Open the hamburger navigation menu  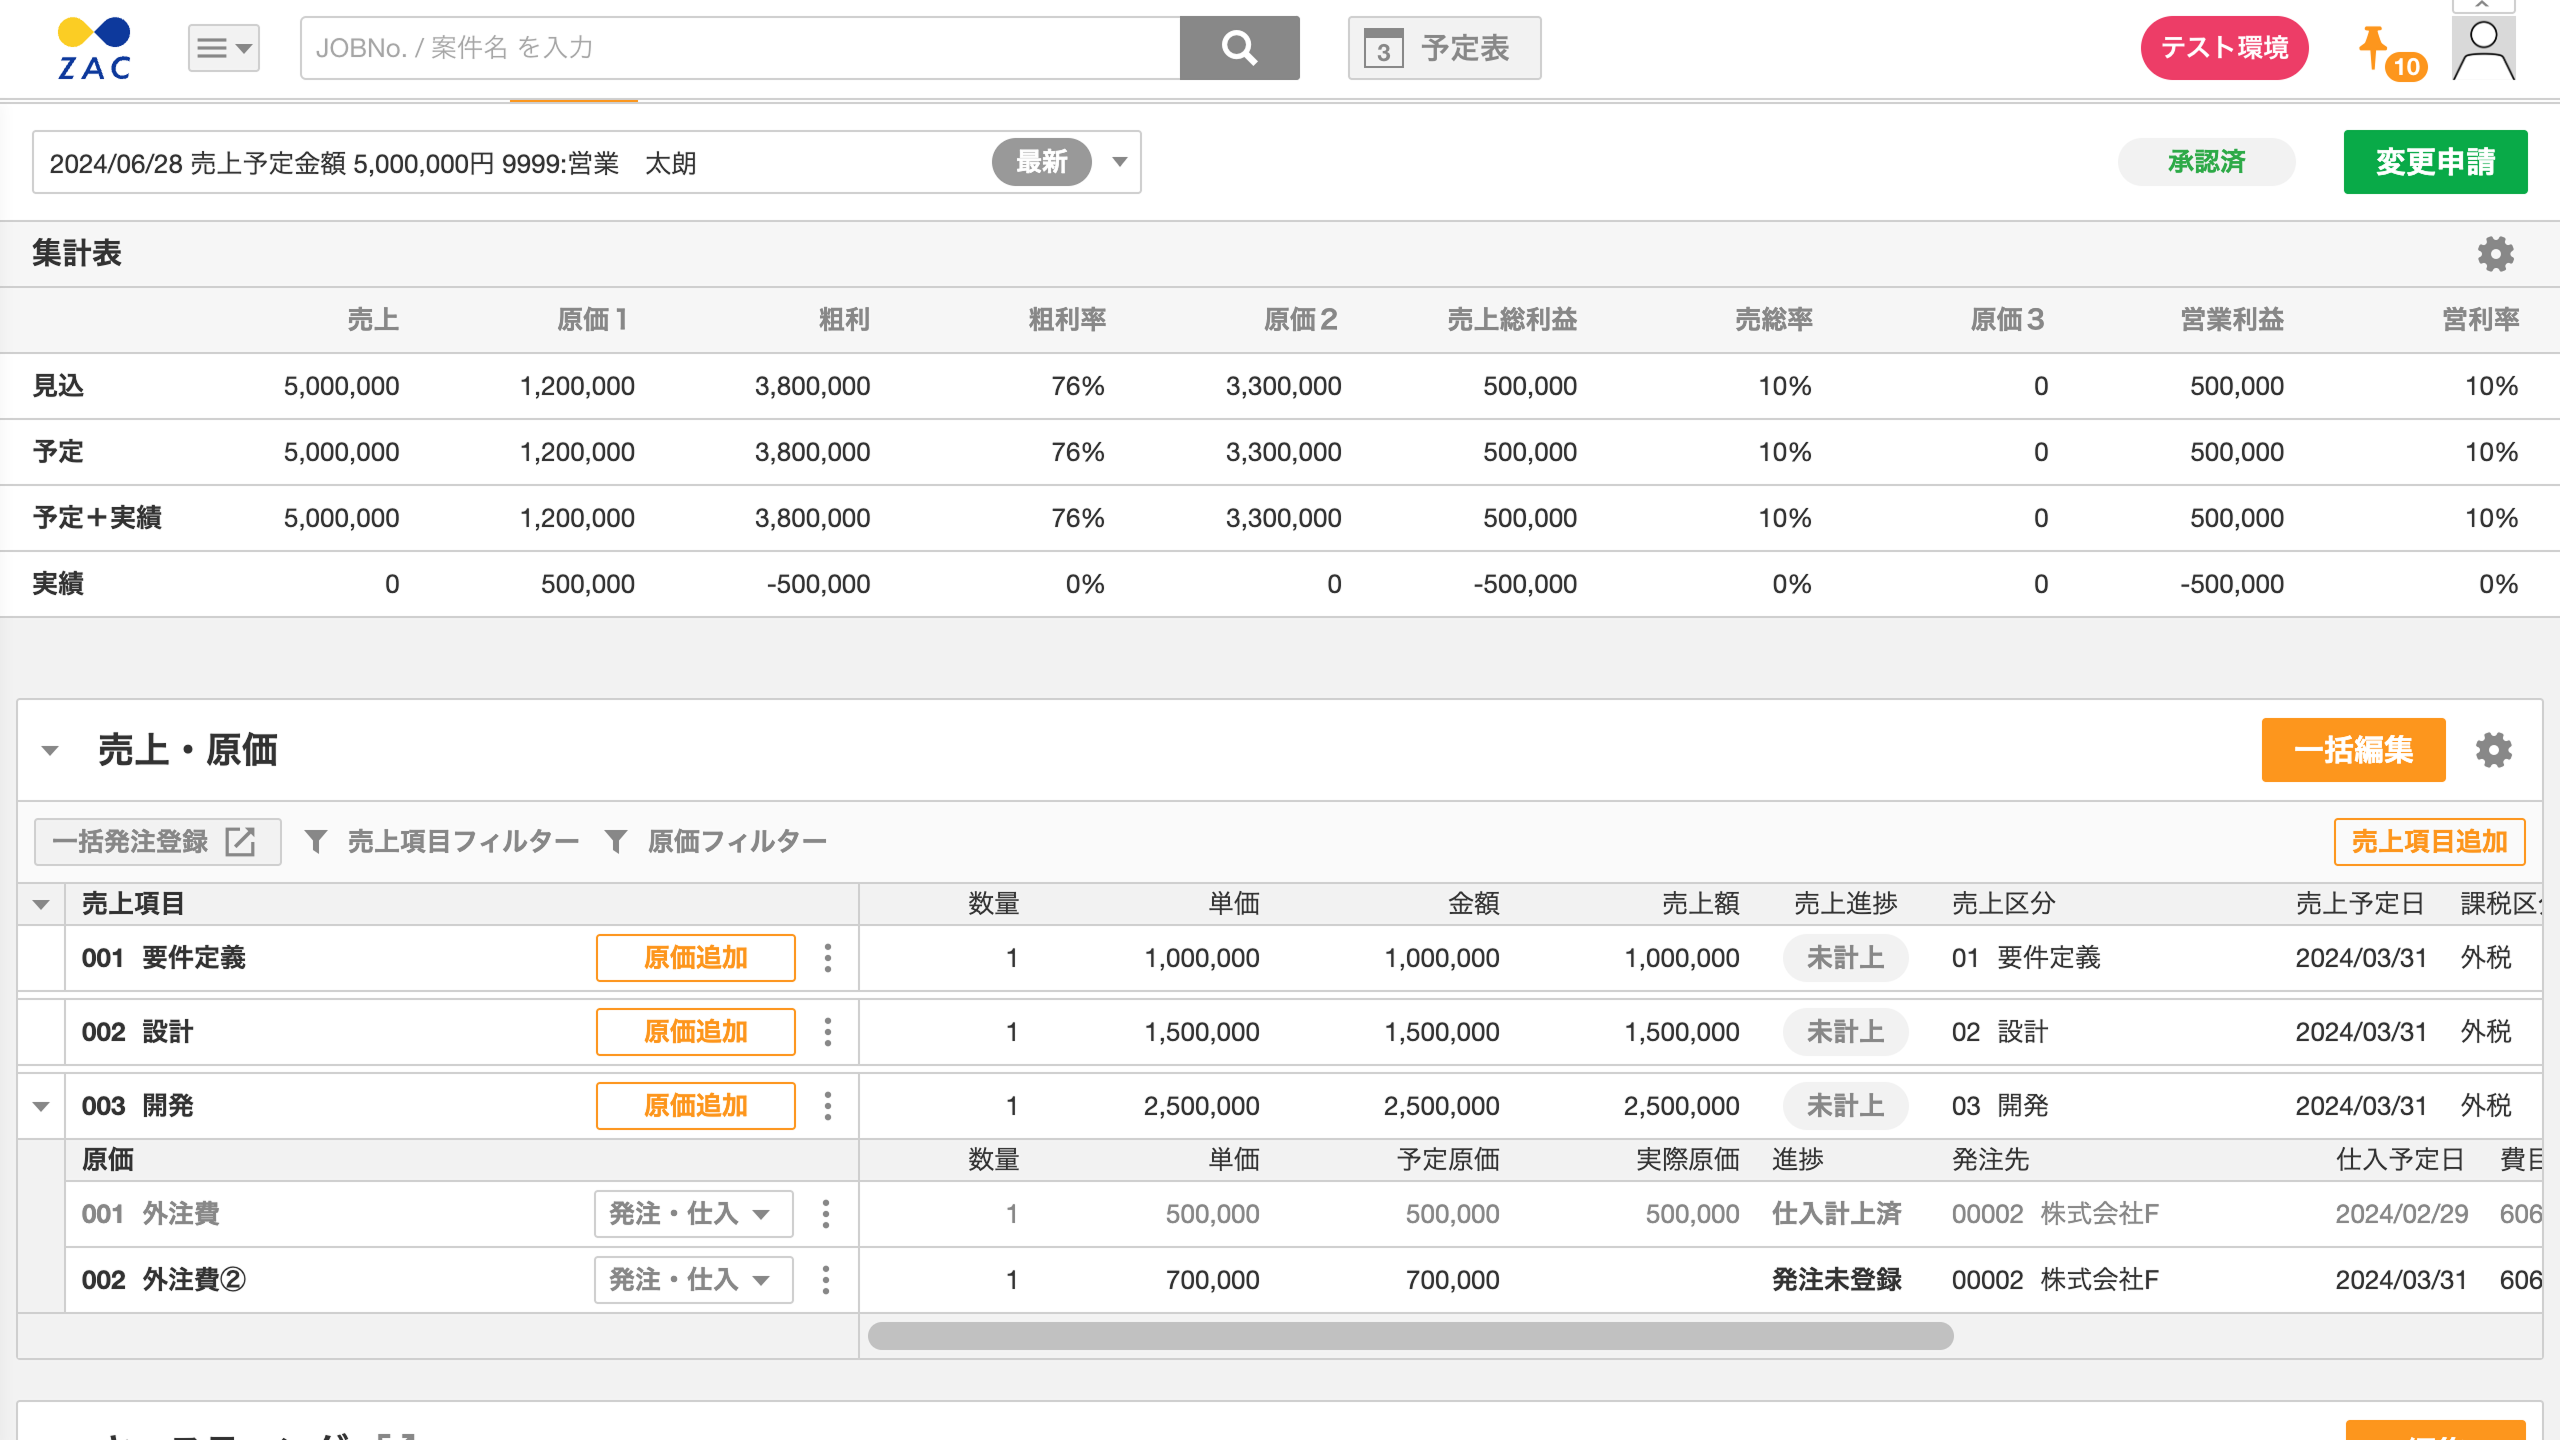click(x=222, y=47)
